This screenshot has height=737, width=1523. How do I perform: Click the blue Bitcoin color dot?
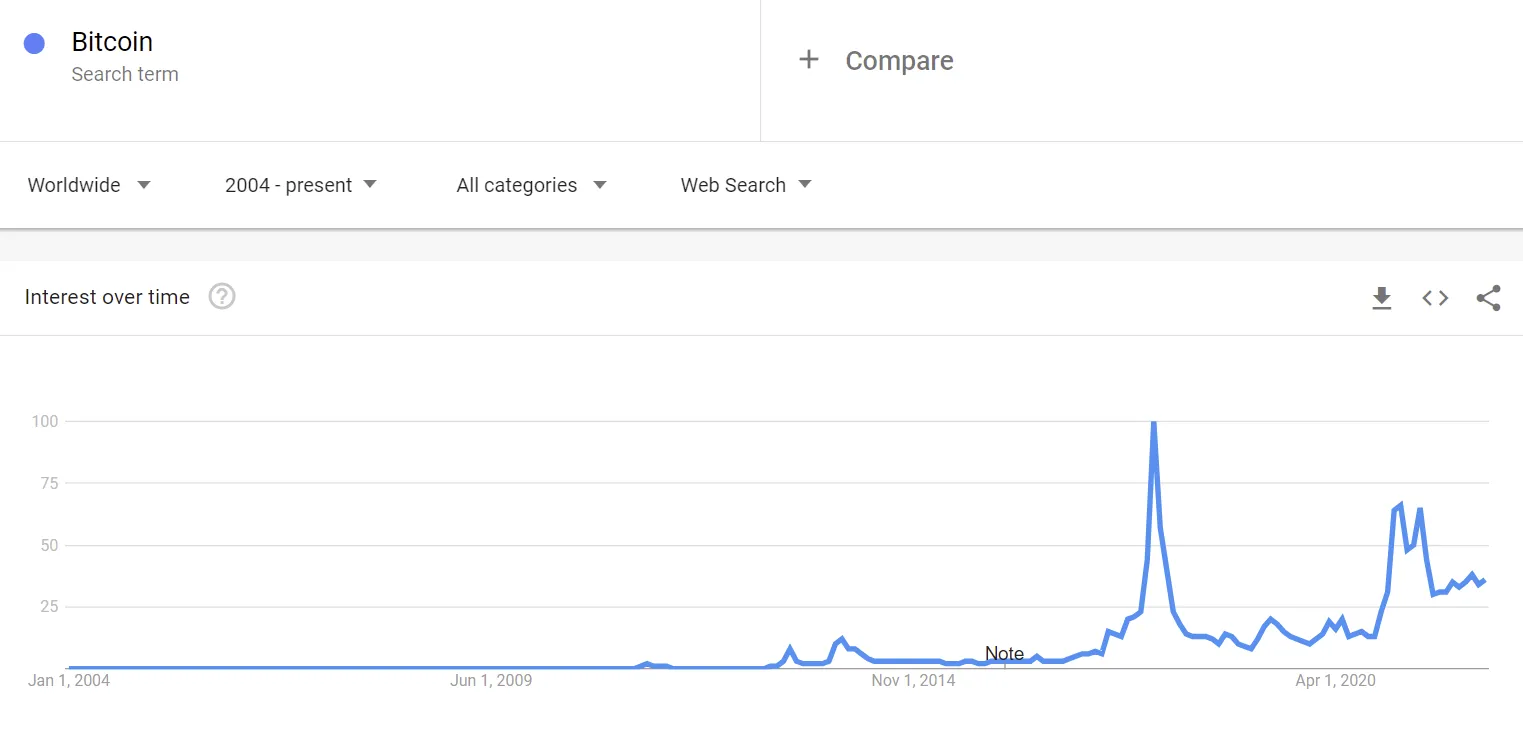(x=34, y=43)
